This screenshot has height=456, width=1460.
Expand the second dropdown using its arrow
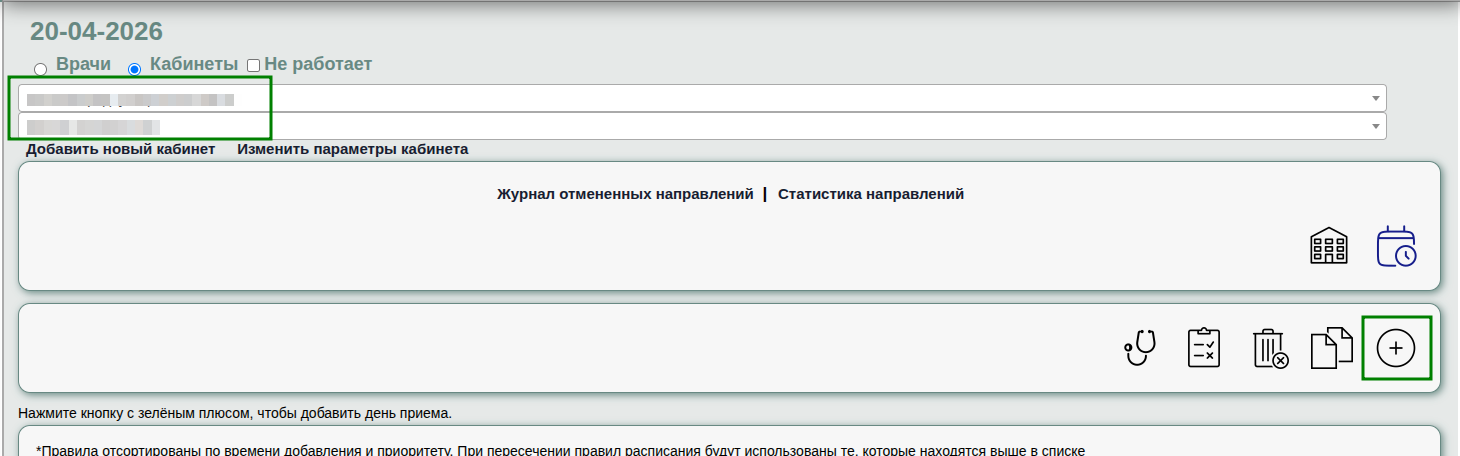[x=1376, y=126]
